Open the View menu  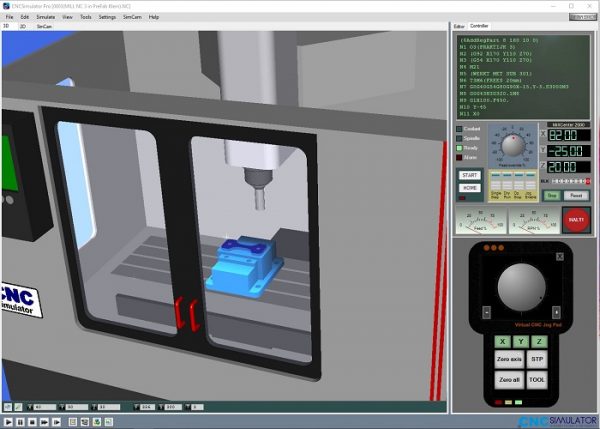pos(67,17)
